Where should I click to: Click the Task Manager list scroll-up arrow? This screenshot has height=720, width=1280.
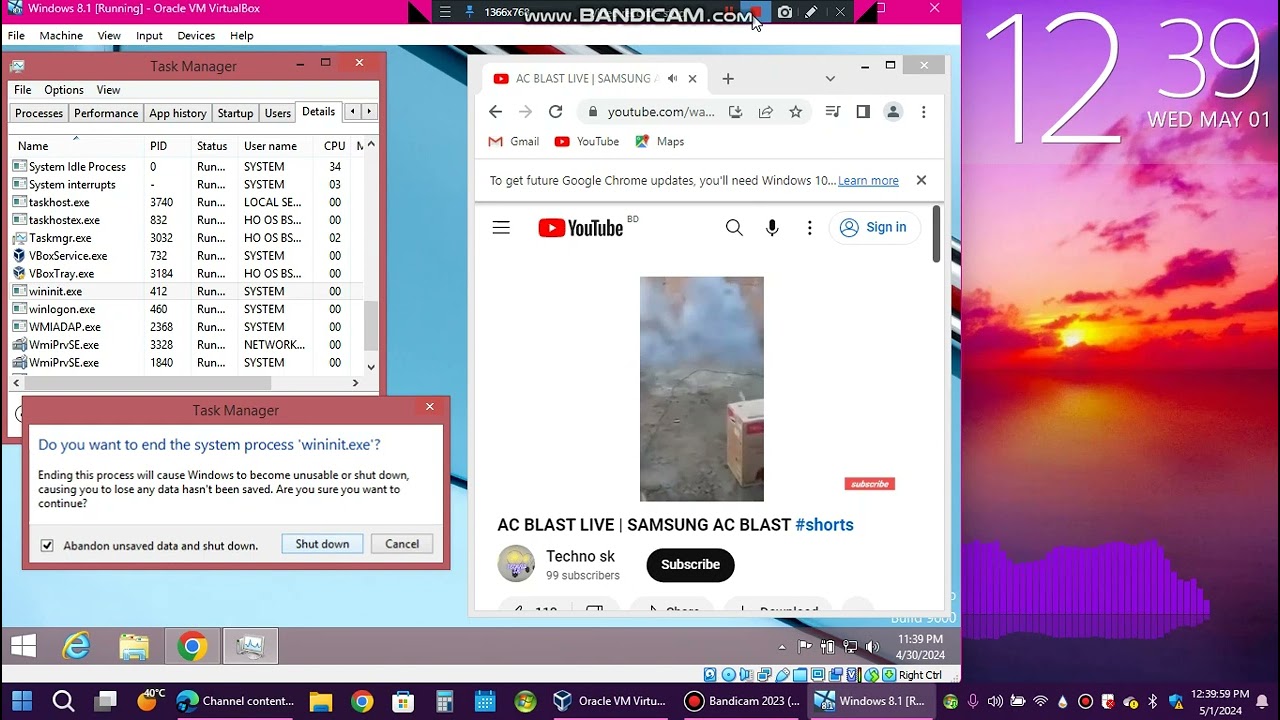pyautogui.click(x=371, y=146)
